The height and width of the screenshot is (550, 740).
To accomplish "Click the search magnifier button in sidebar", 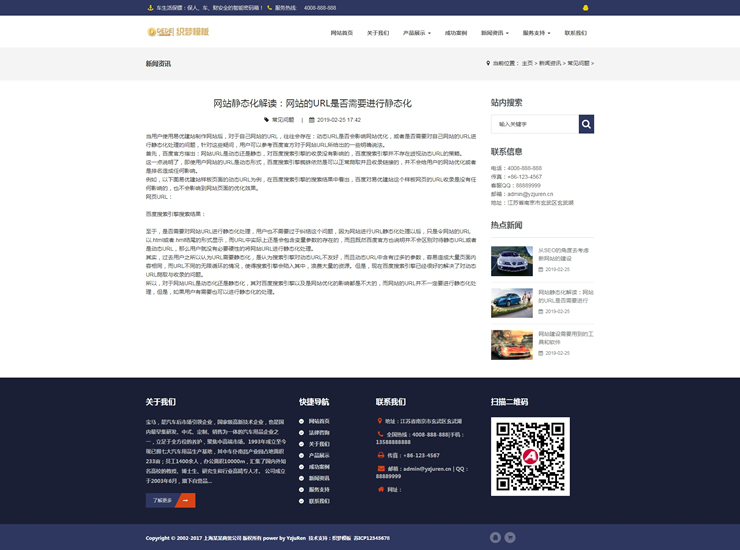I will [586, 124].
